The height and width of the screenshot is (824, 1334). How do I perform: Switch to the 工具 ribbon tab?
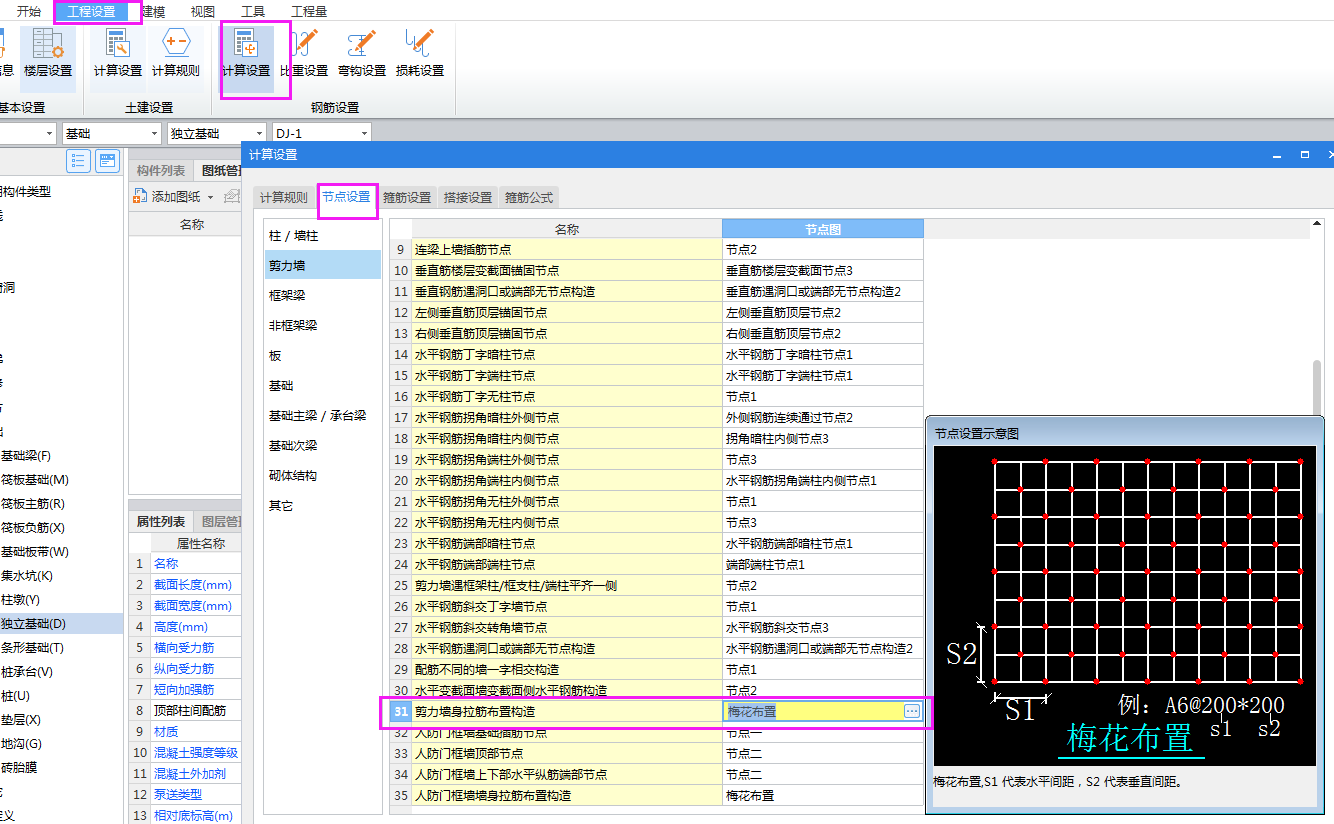tap(253, 12)
